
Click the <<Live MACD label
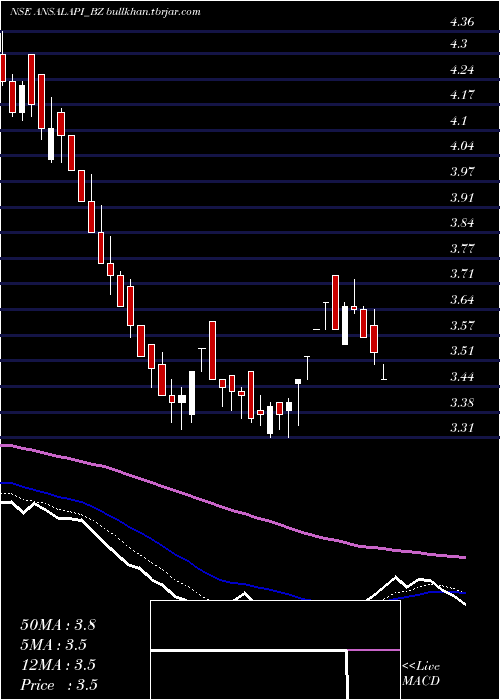pyautogui.click(x=421, y=674)
